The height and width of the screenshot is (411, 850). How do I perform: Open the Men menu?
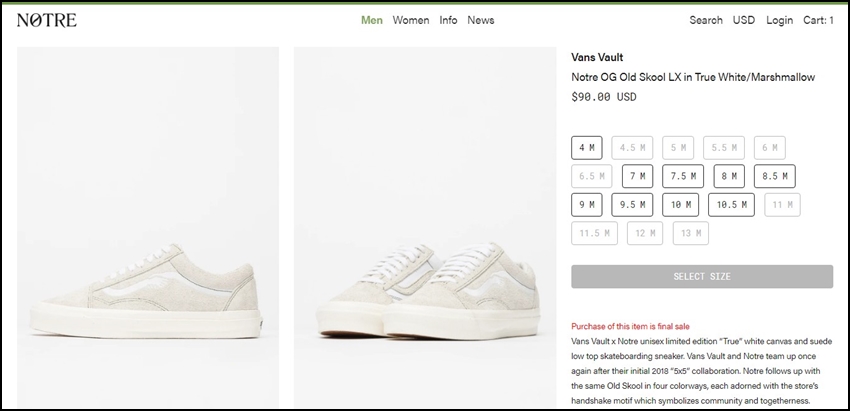coord(372,20)
